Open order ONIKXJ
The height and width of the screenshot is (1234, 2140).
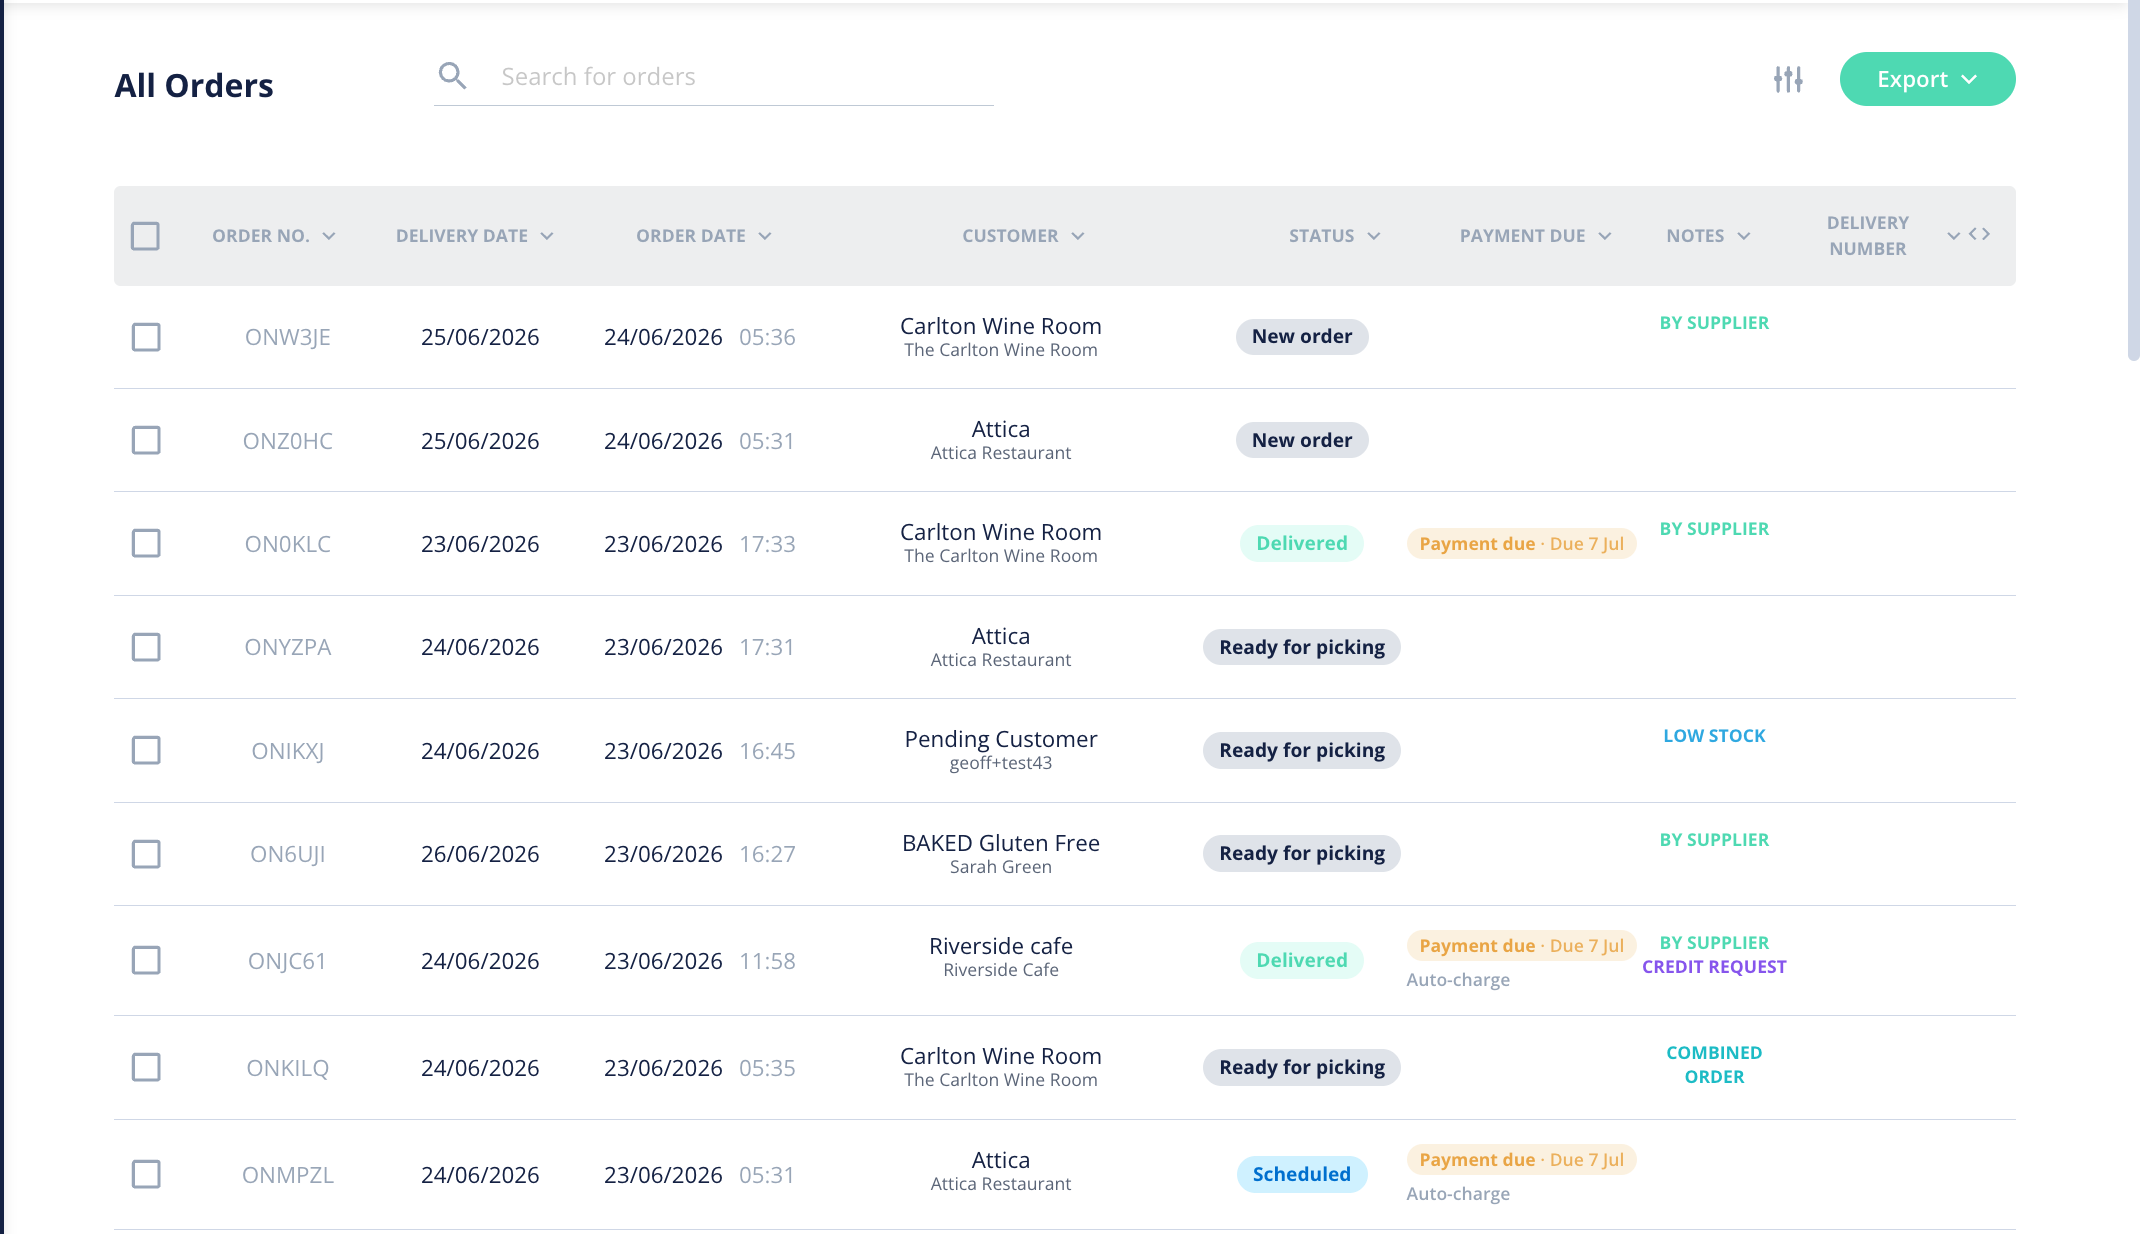288,751
